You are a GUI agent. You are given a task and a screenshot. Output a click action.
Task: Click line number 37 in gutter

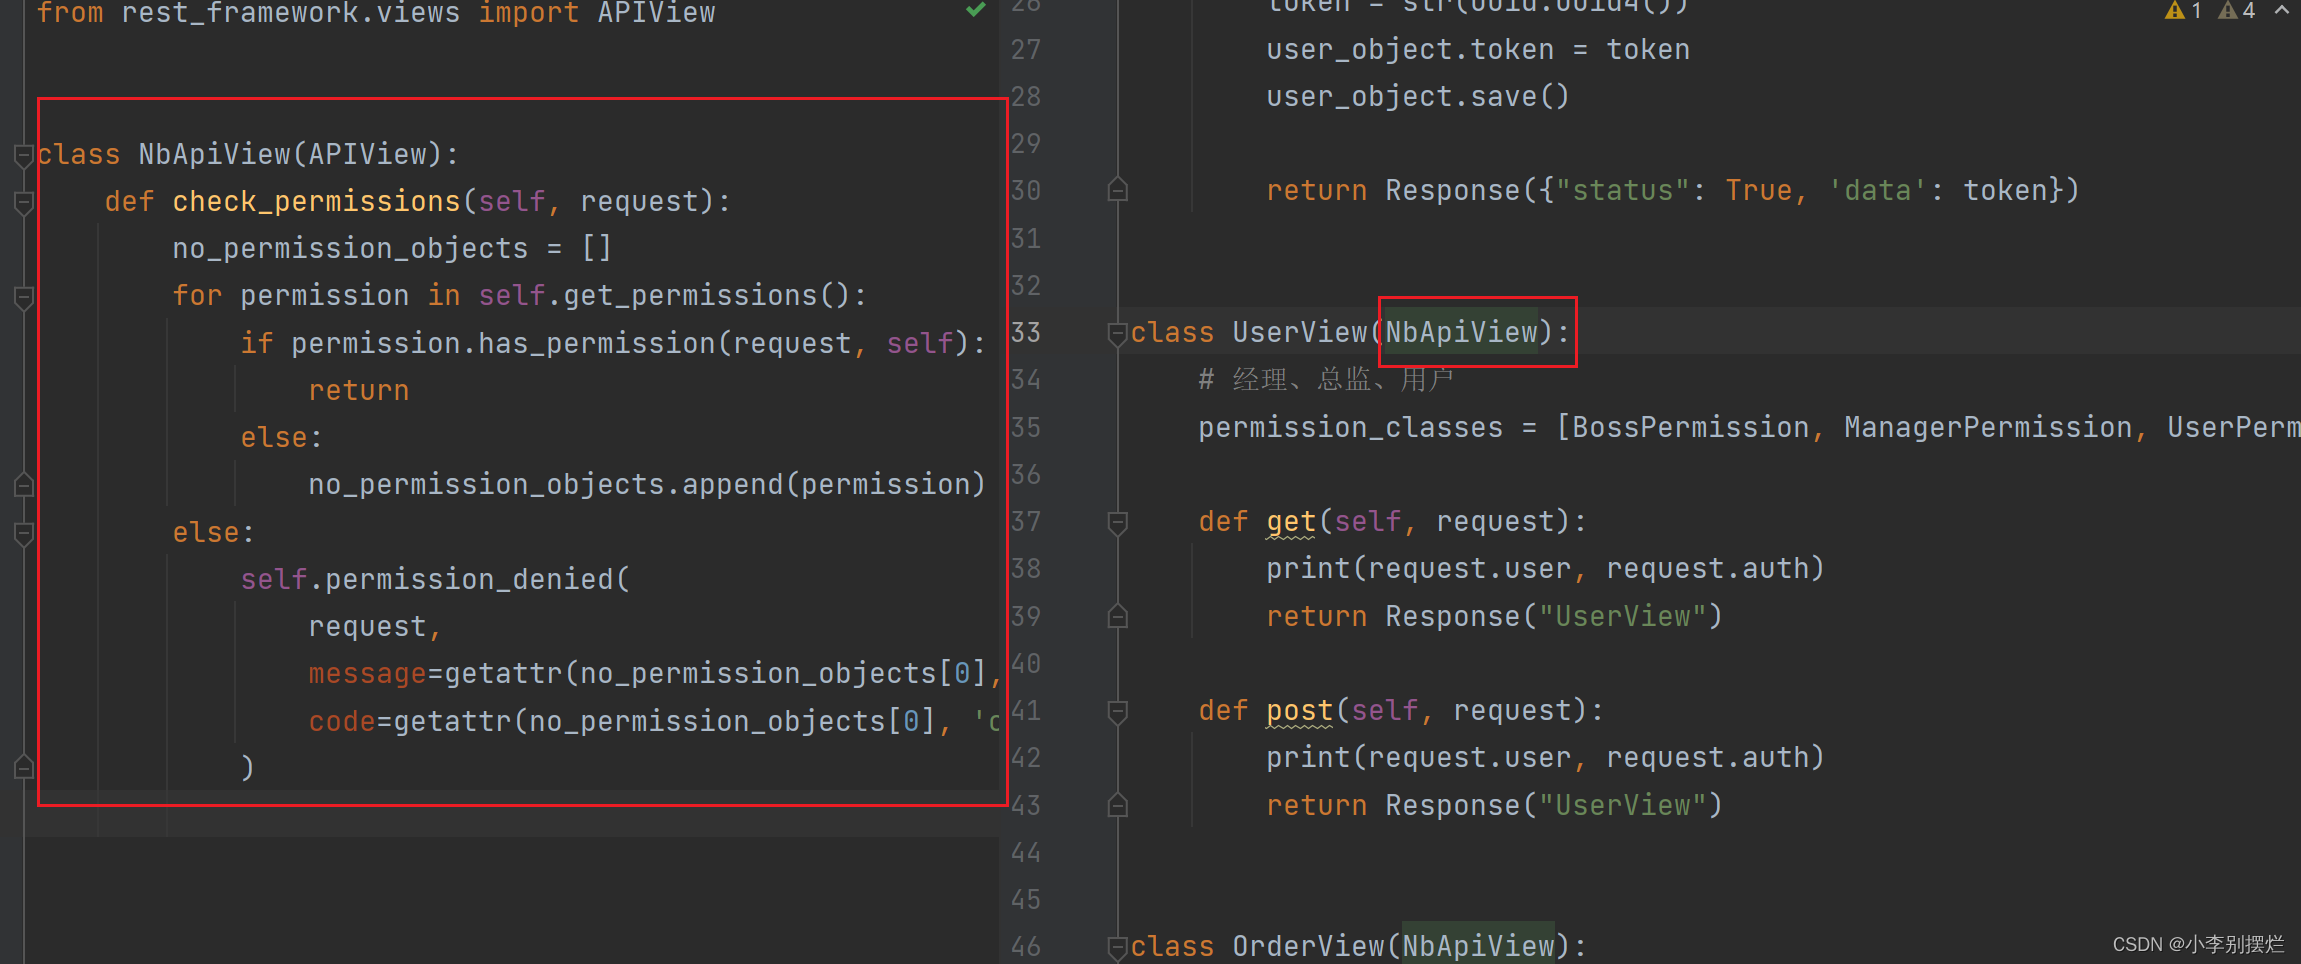1026,521
